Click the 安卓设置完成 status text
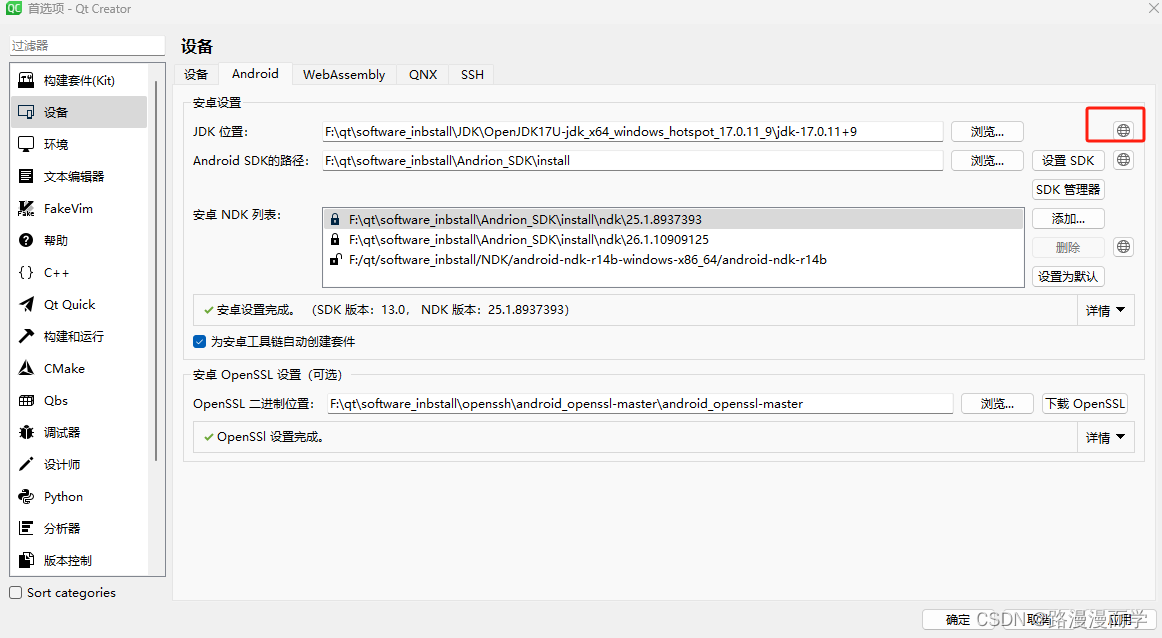1162x638 pixels. tap(256, 310)
